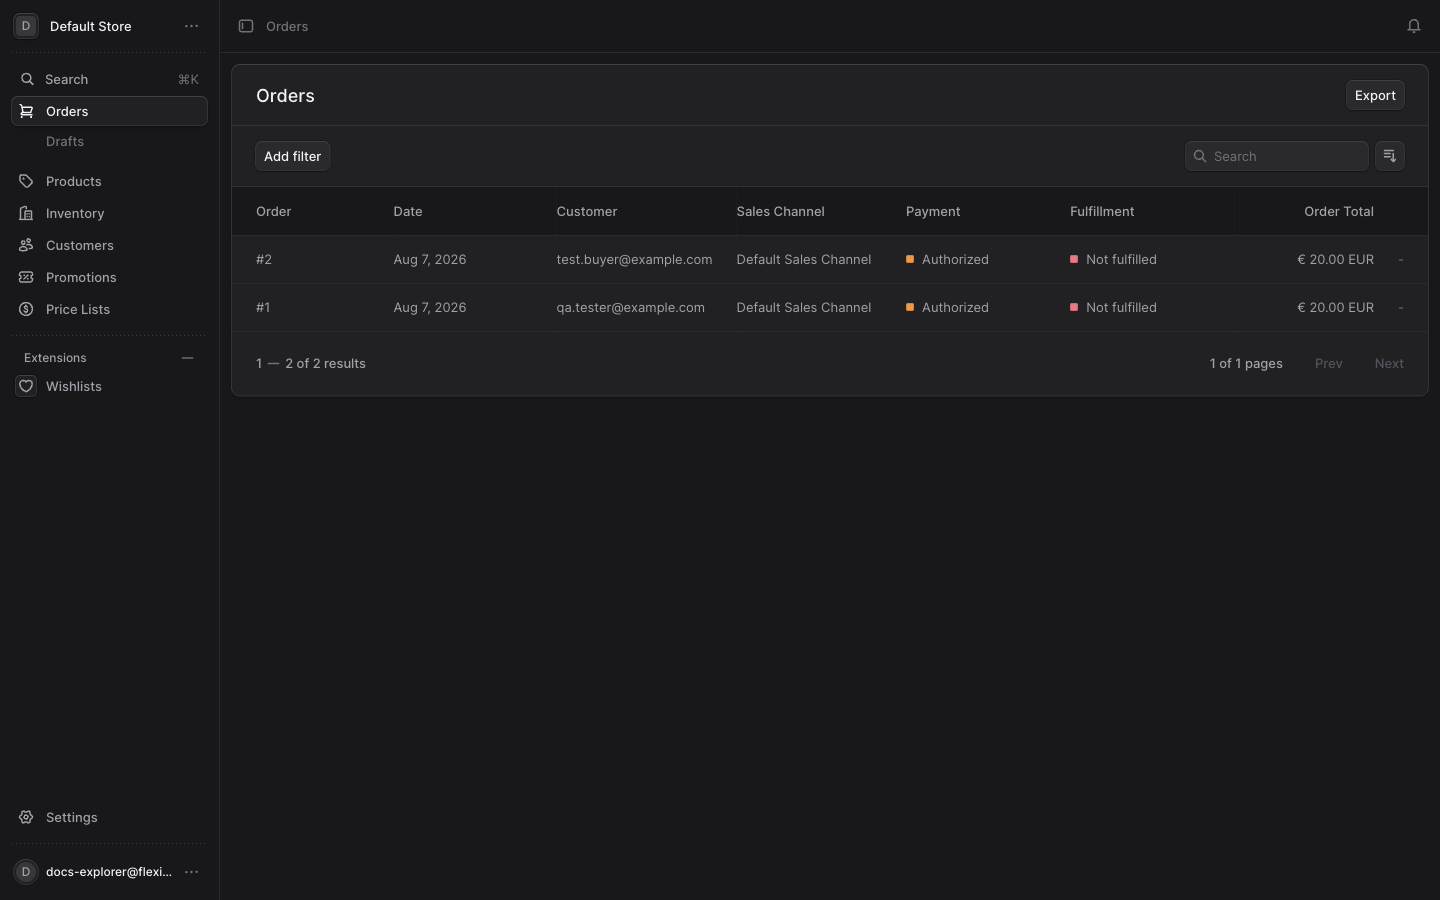Screen dimensions: 1440x900
Task: Click the Order column header
Action: pyautogui.click(x=274, y=211)
